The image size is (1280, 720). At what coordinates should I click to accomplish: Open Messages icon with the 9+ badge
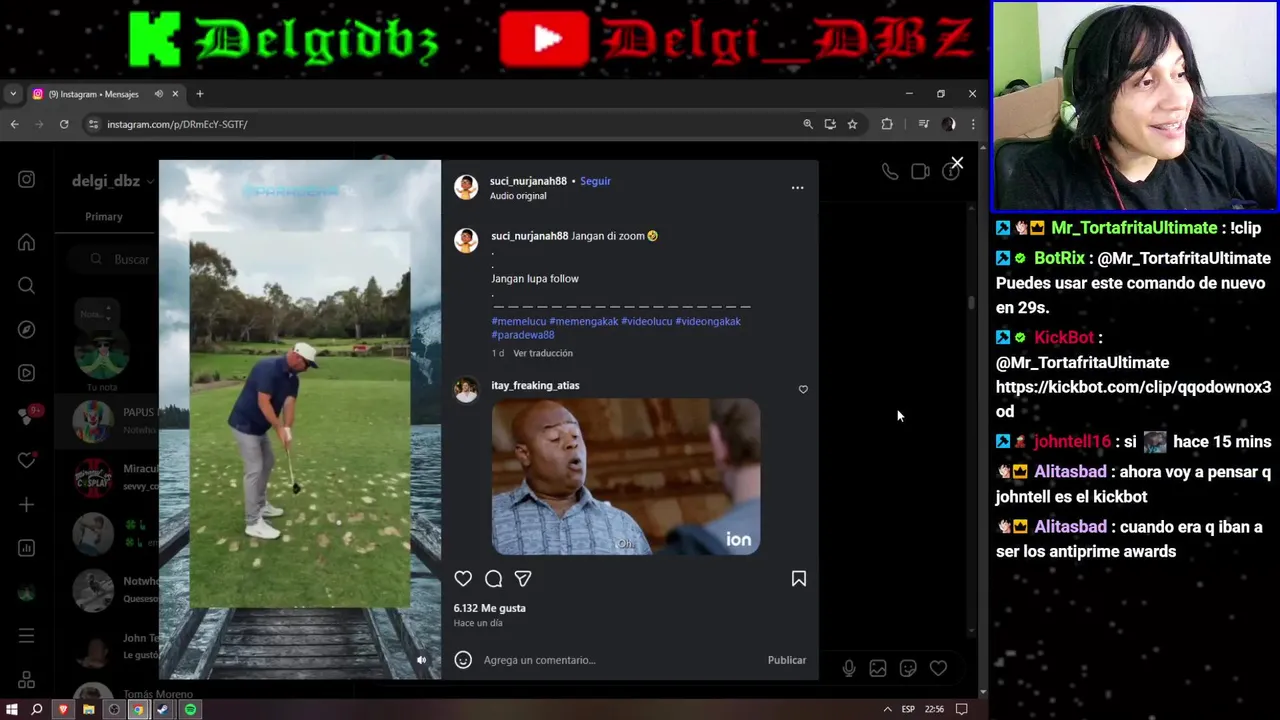[27, 417]
